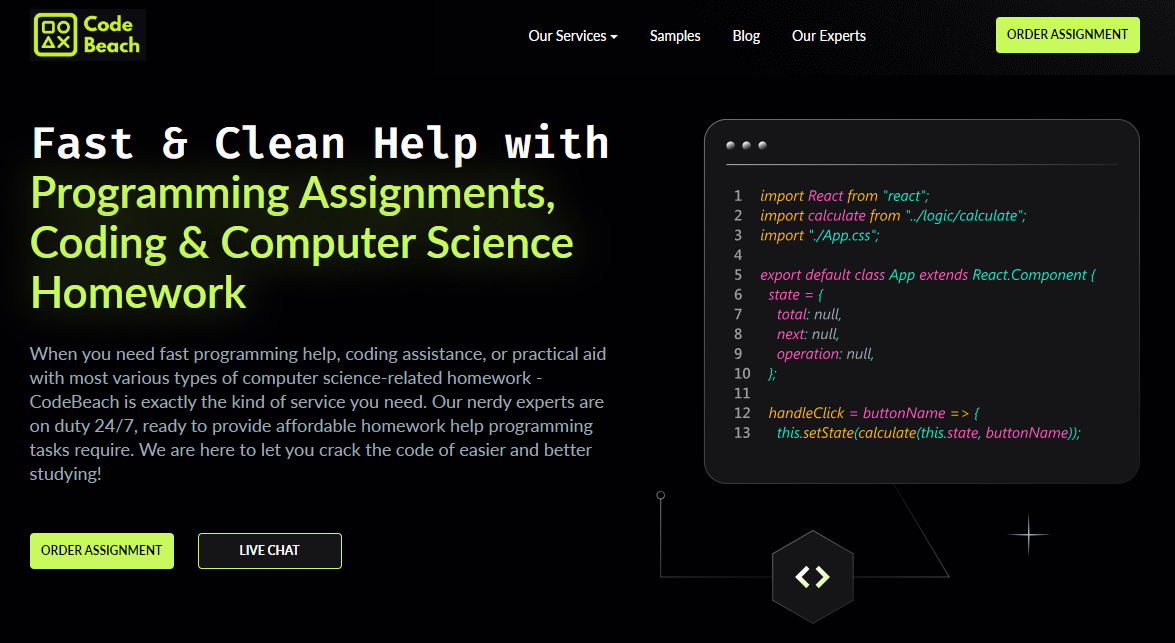The width and height of the screenshot is (1175, 643).
Task: Click the code brackets hexagon icon
Action: (813, 577)
